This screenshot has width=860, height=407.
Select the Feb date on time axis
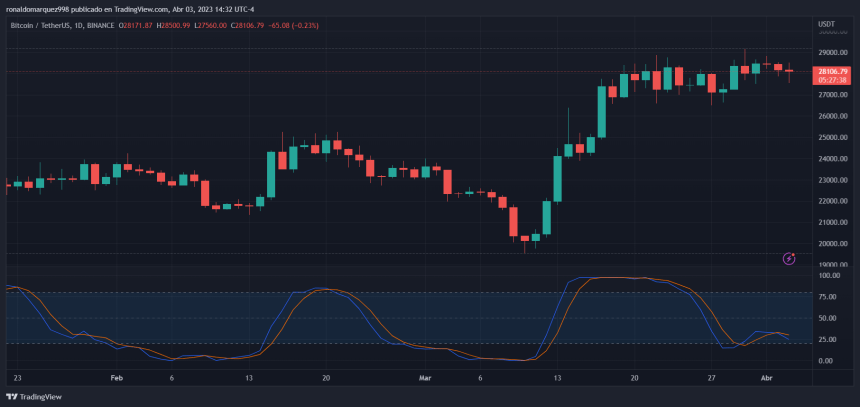point(116,379)
